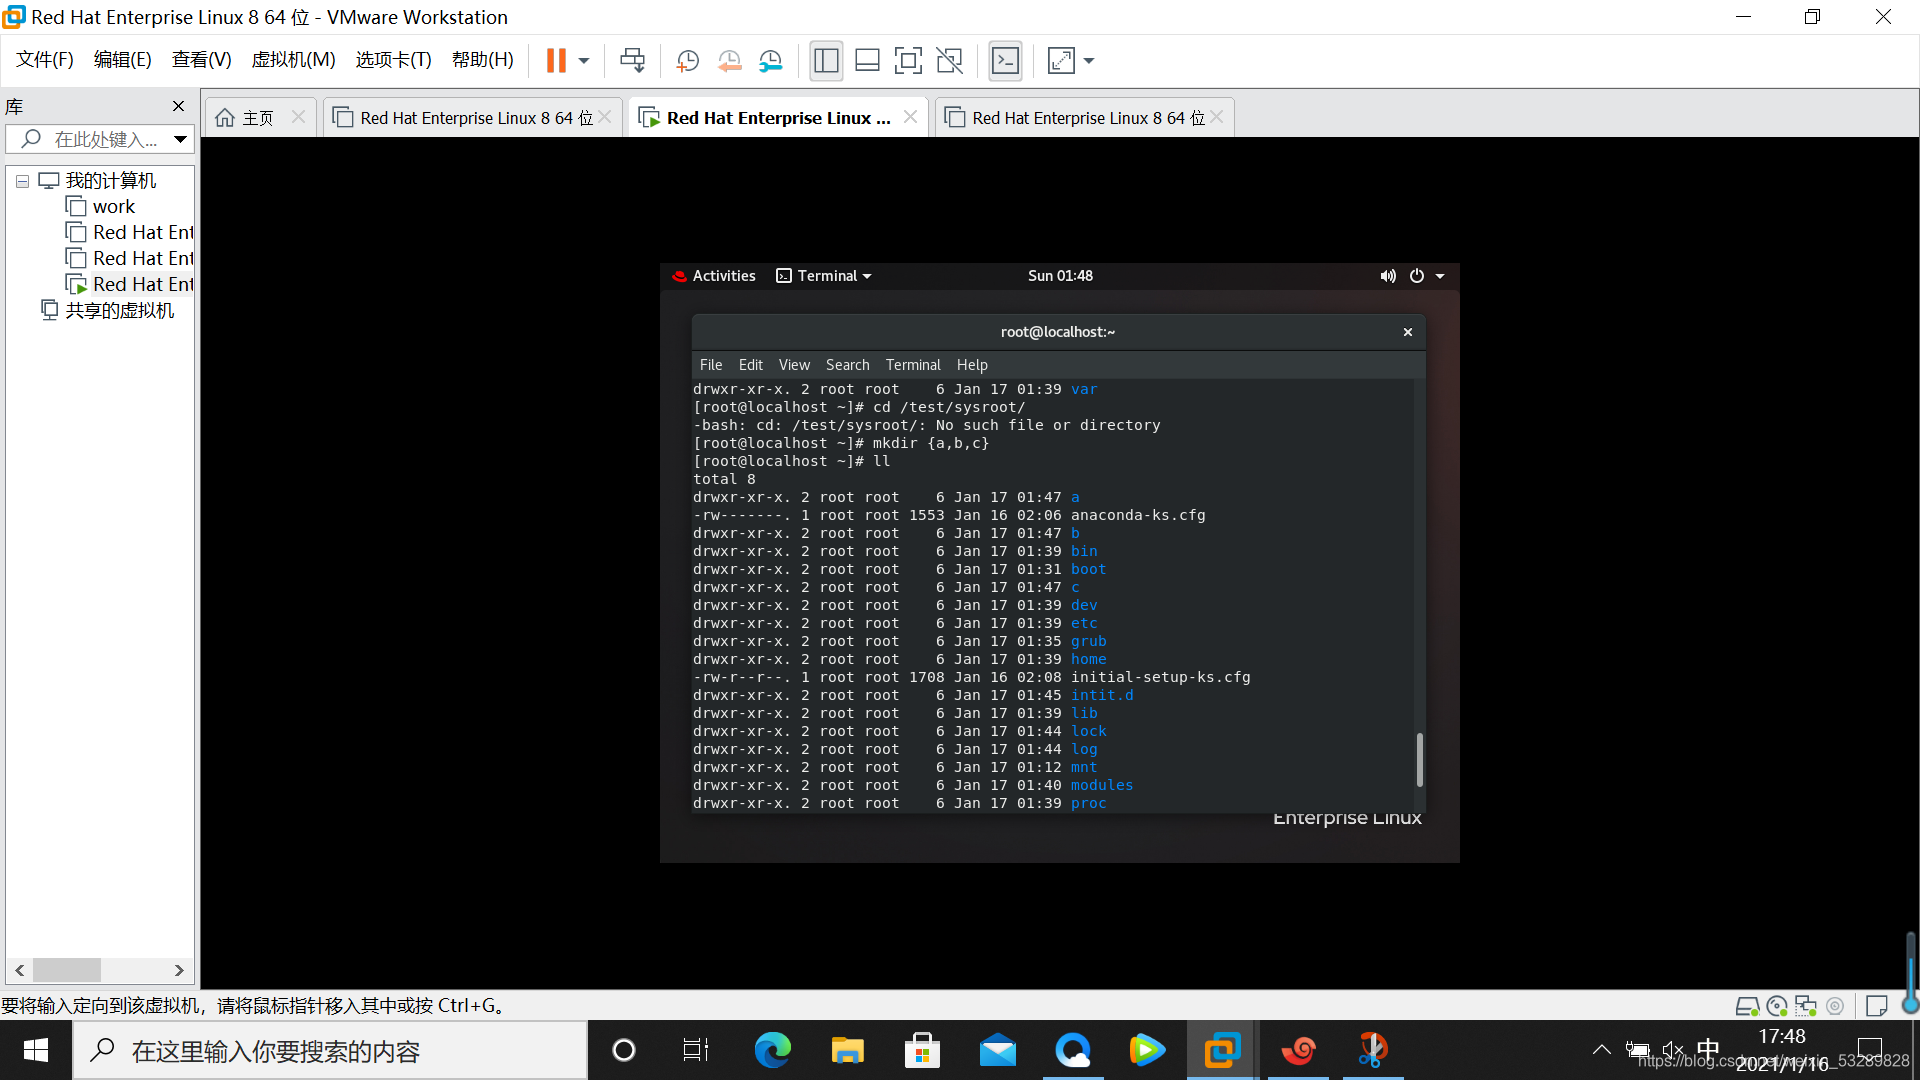Click the sound card status icon
This screenshot has width=1920, height=1080.
pos(1835,1006)
